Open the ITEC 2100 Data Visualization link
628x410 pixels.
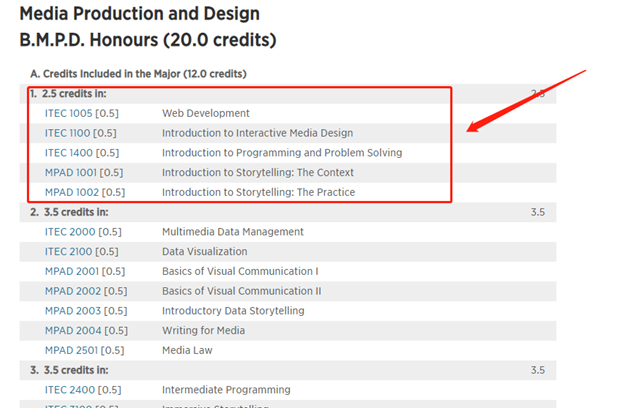click(x=68, y=252)
